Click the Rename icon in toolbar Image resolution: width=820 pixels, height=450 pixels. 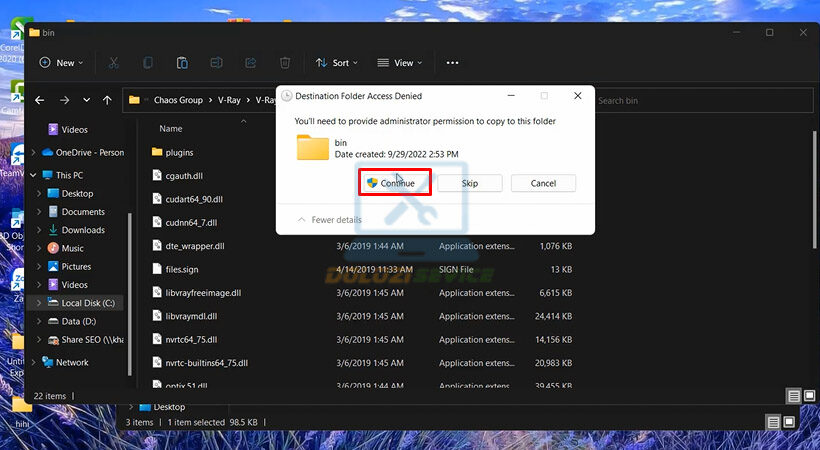216,62
